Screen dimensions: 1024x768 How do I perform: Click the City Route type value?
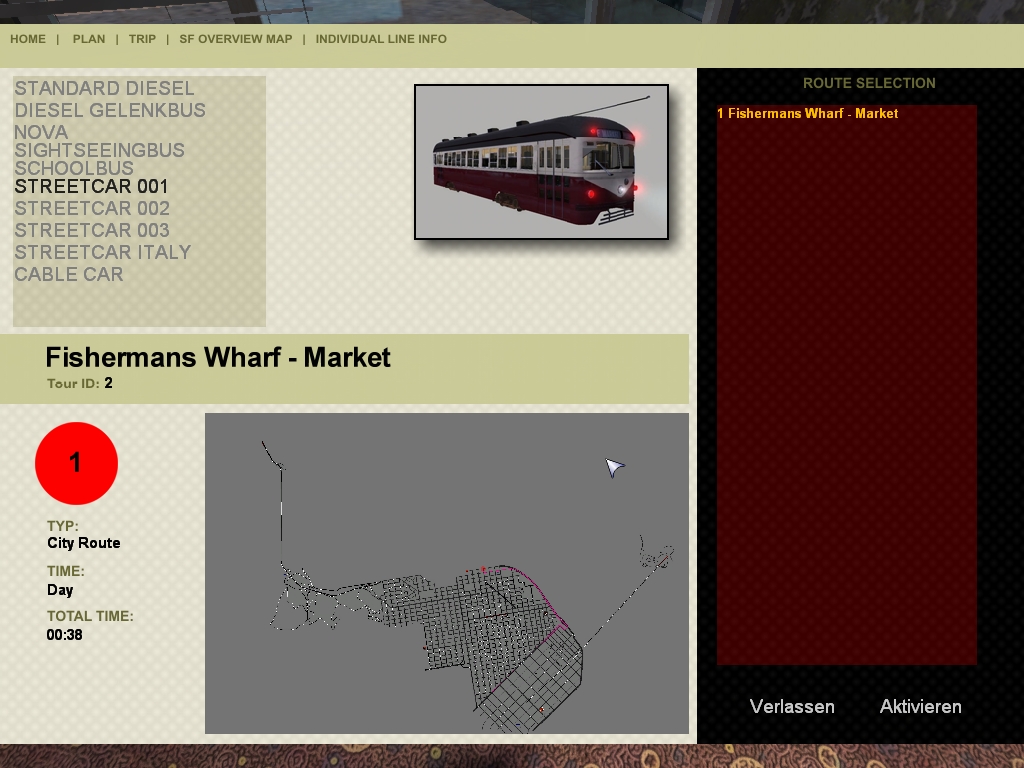(x=84, y=543)
